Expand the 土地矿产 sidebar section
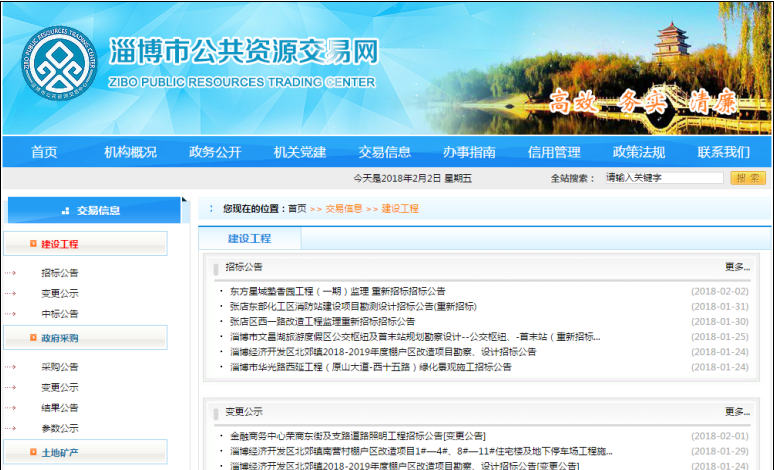This screenshot has height=470, width=775. click(60, 453)
